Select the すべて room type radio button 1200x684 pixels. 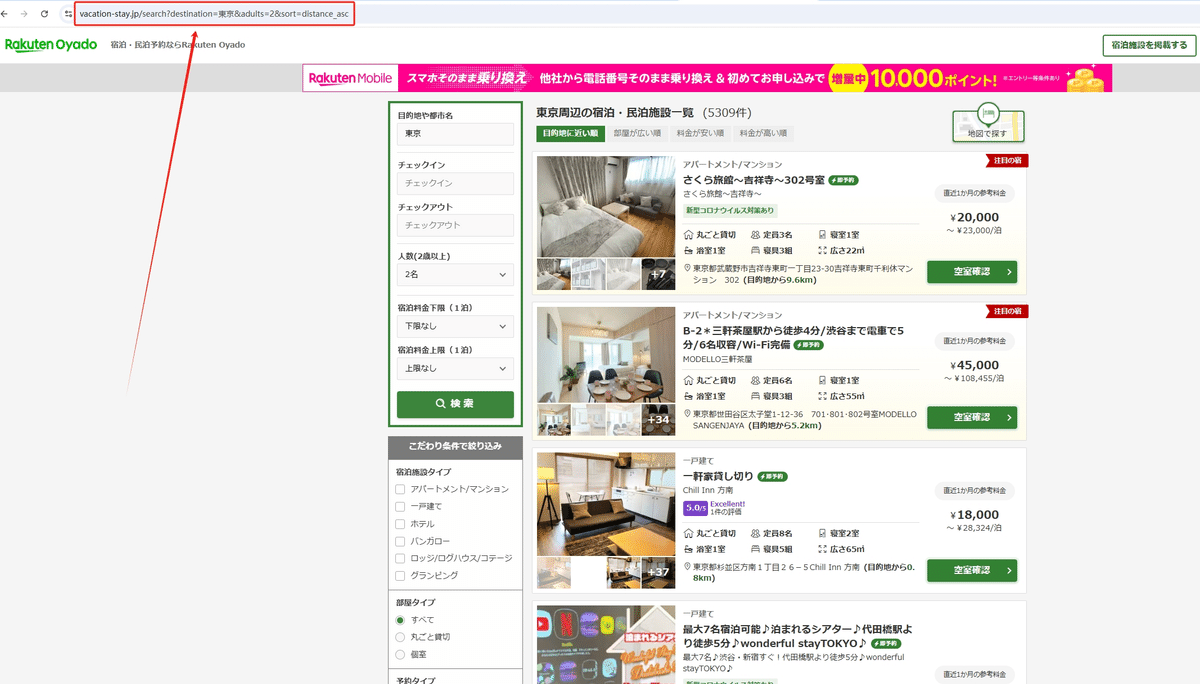(401, 620)
